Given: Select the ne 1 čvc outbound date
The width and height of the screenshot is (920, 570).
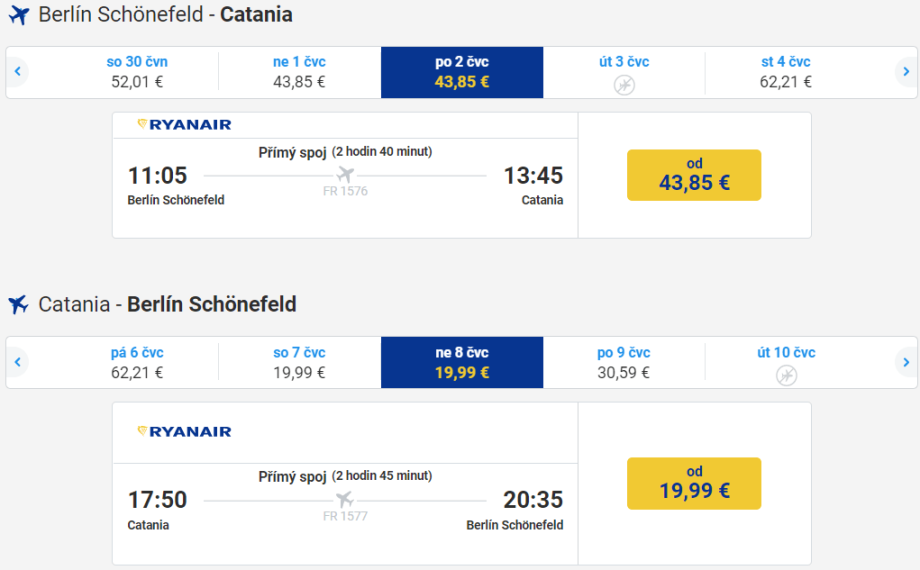Looking at the screenshot, I should point(299,72).
